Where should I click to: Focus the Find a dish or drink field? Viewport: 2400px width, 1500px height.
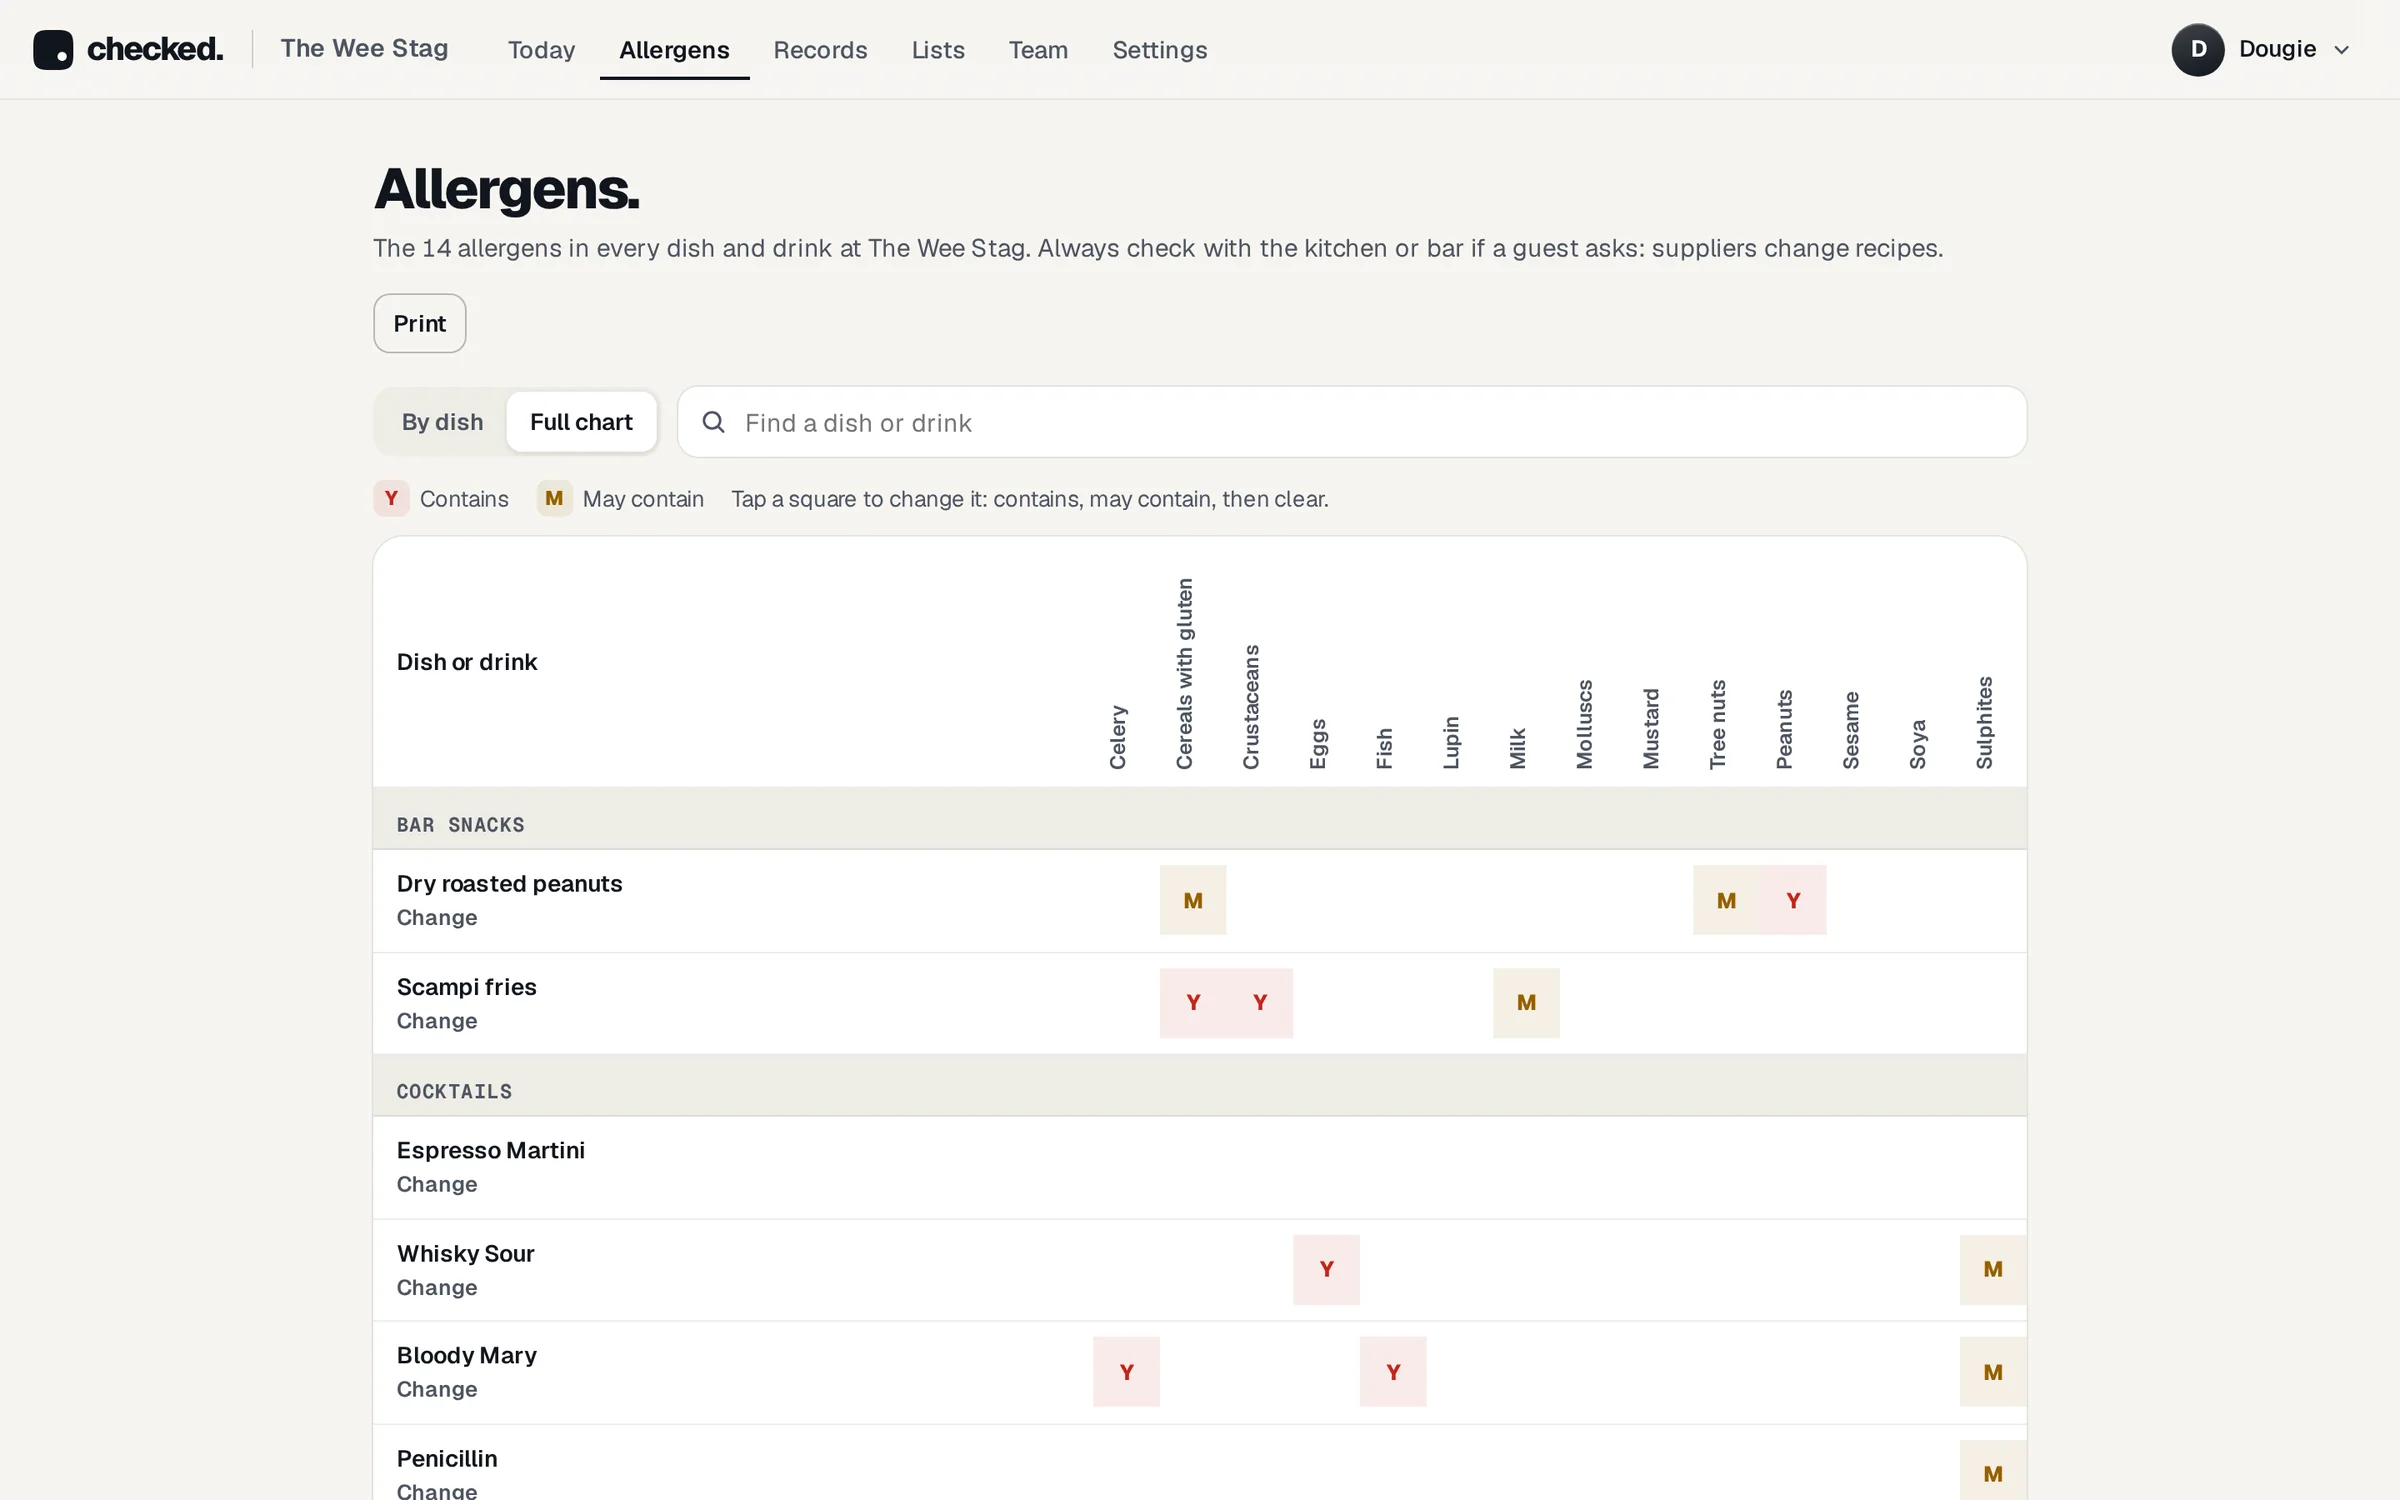(1352, 422)
